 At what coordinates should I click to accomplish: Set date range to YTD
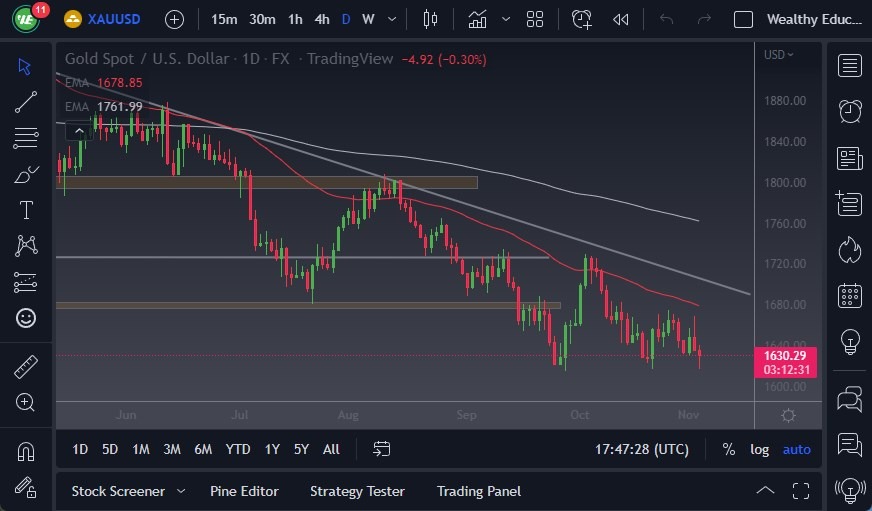[238, 449]
